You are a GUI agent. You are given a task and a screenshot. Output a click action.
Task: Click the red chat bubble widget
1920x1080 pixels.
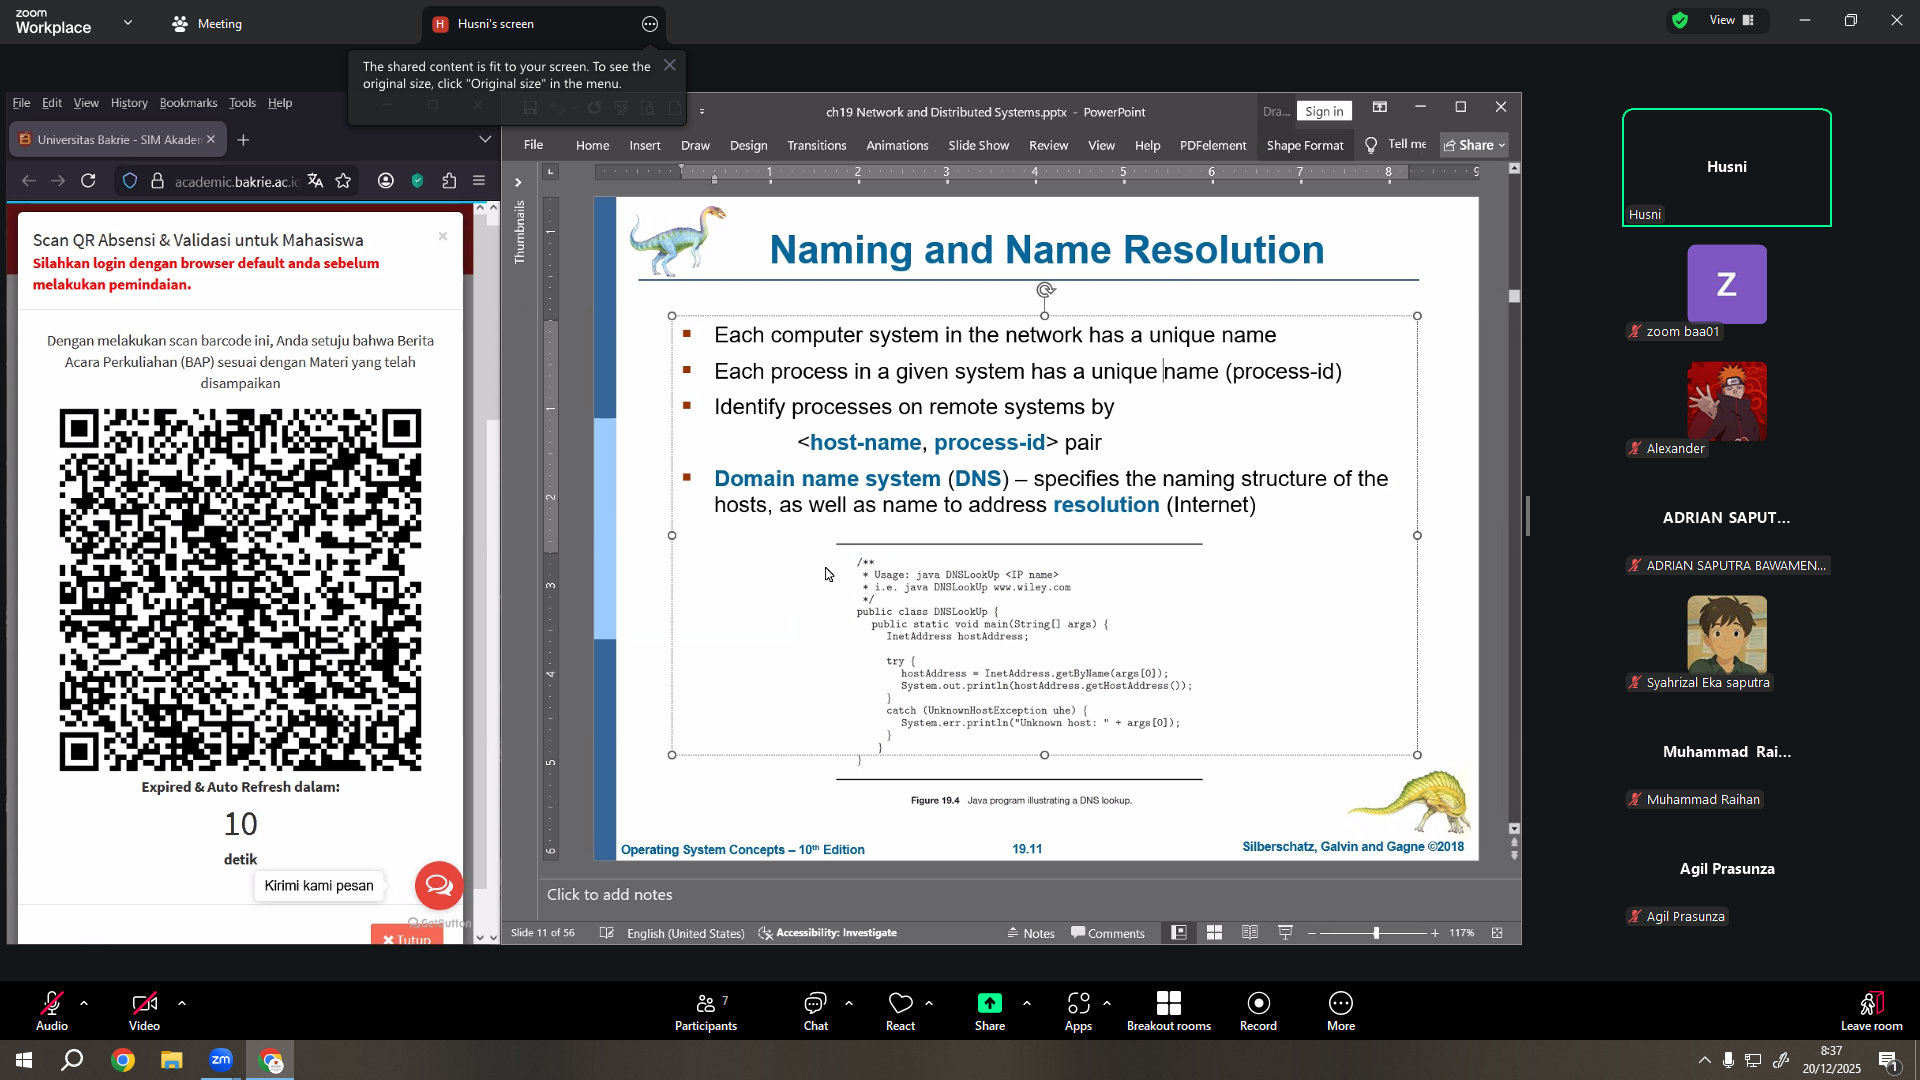pyautogui.click(x=439, y=885)
